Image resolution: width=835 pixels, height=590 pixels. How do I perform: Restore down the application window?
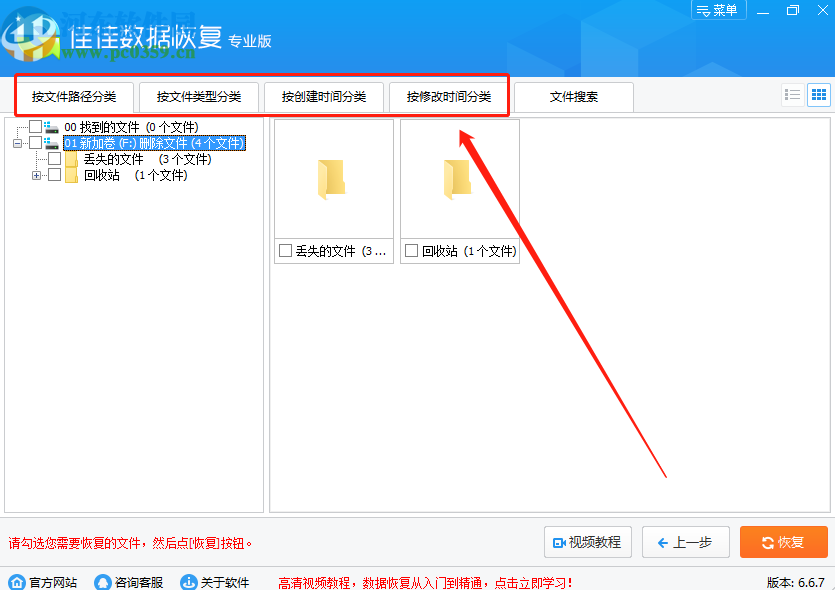(793, 10)
